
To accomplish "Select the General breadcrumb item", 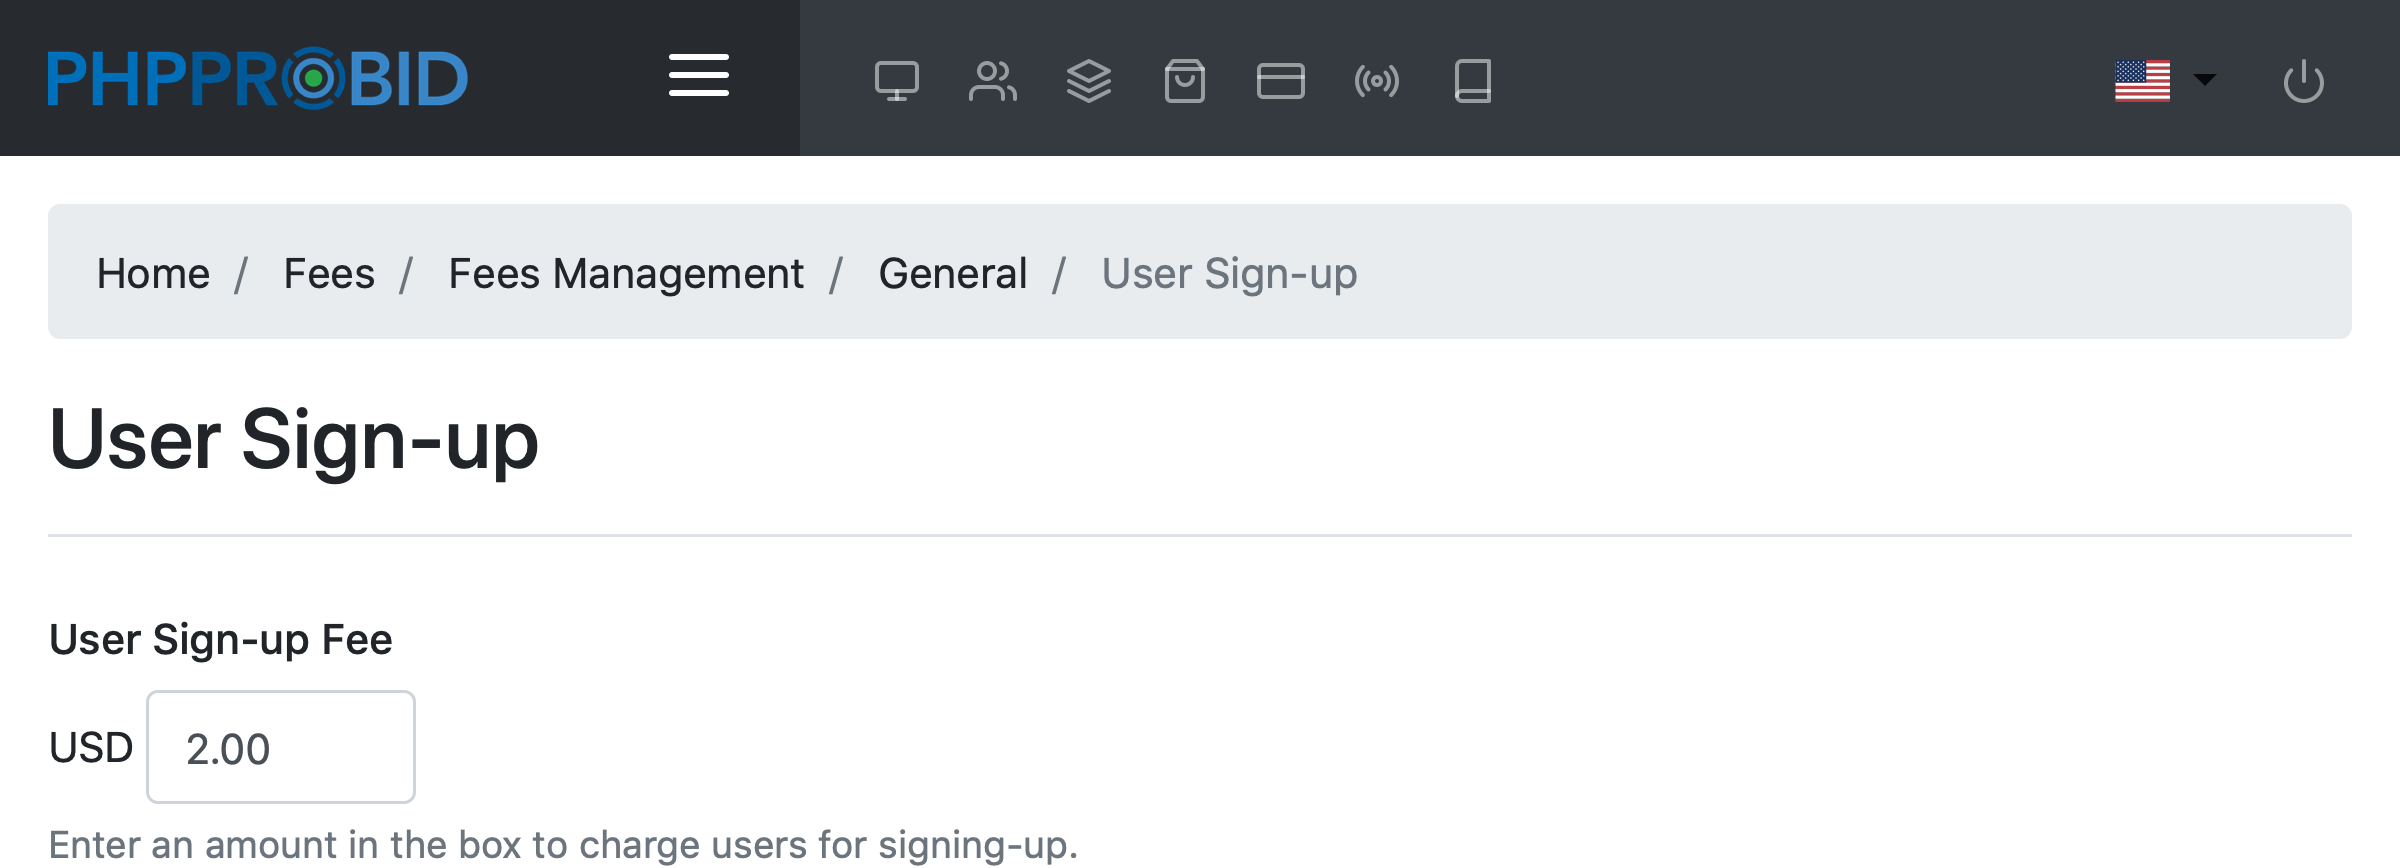I will pos(952,273).
